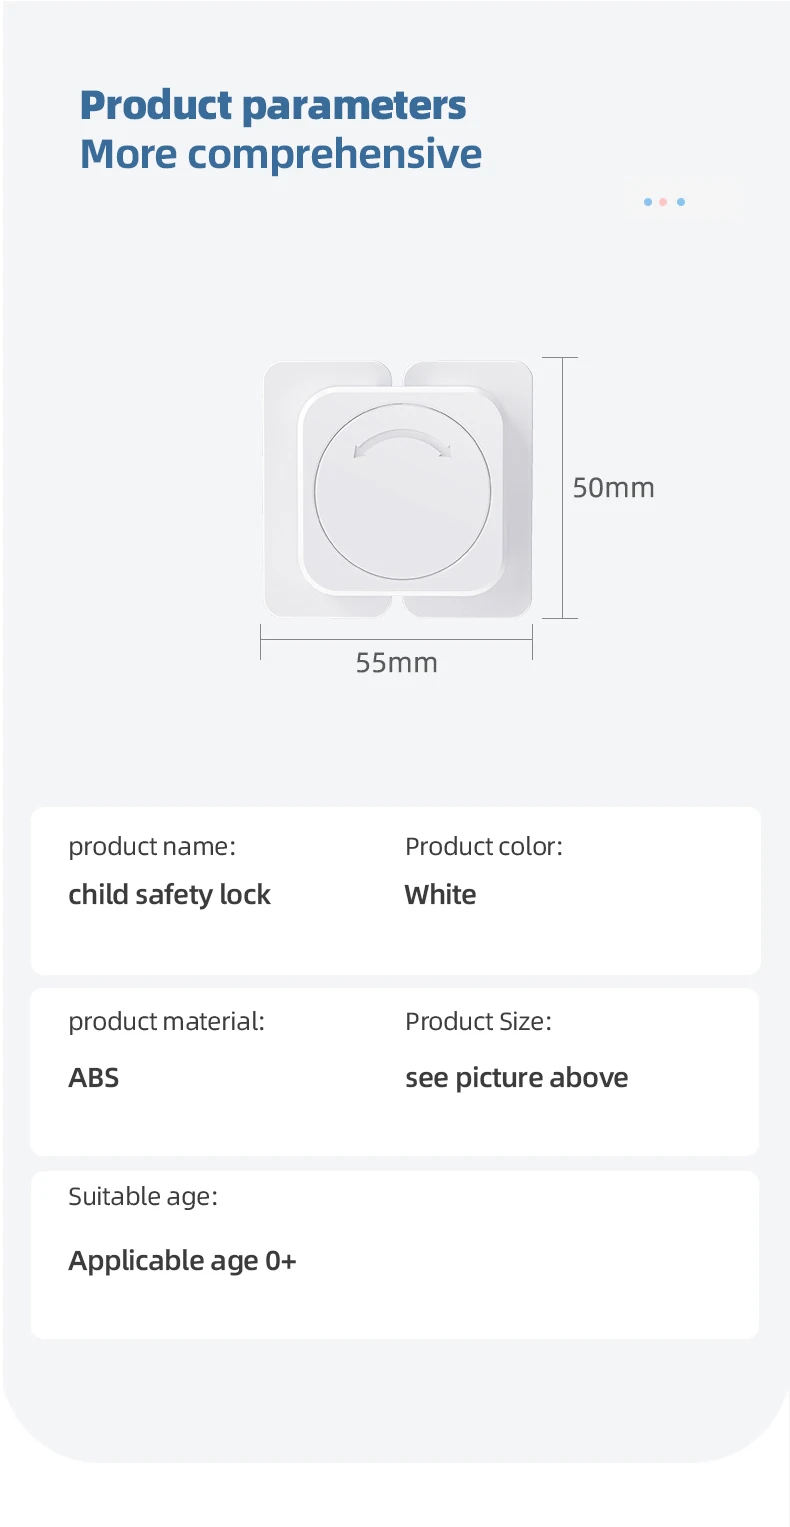Image resolution: width=790 pixels, height=1527 pixels.
Task: Select the "ABS" material value
Action: point(94,1078)
